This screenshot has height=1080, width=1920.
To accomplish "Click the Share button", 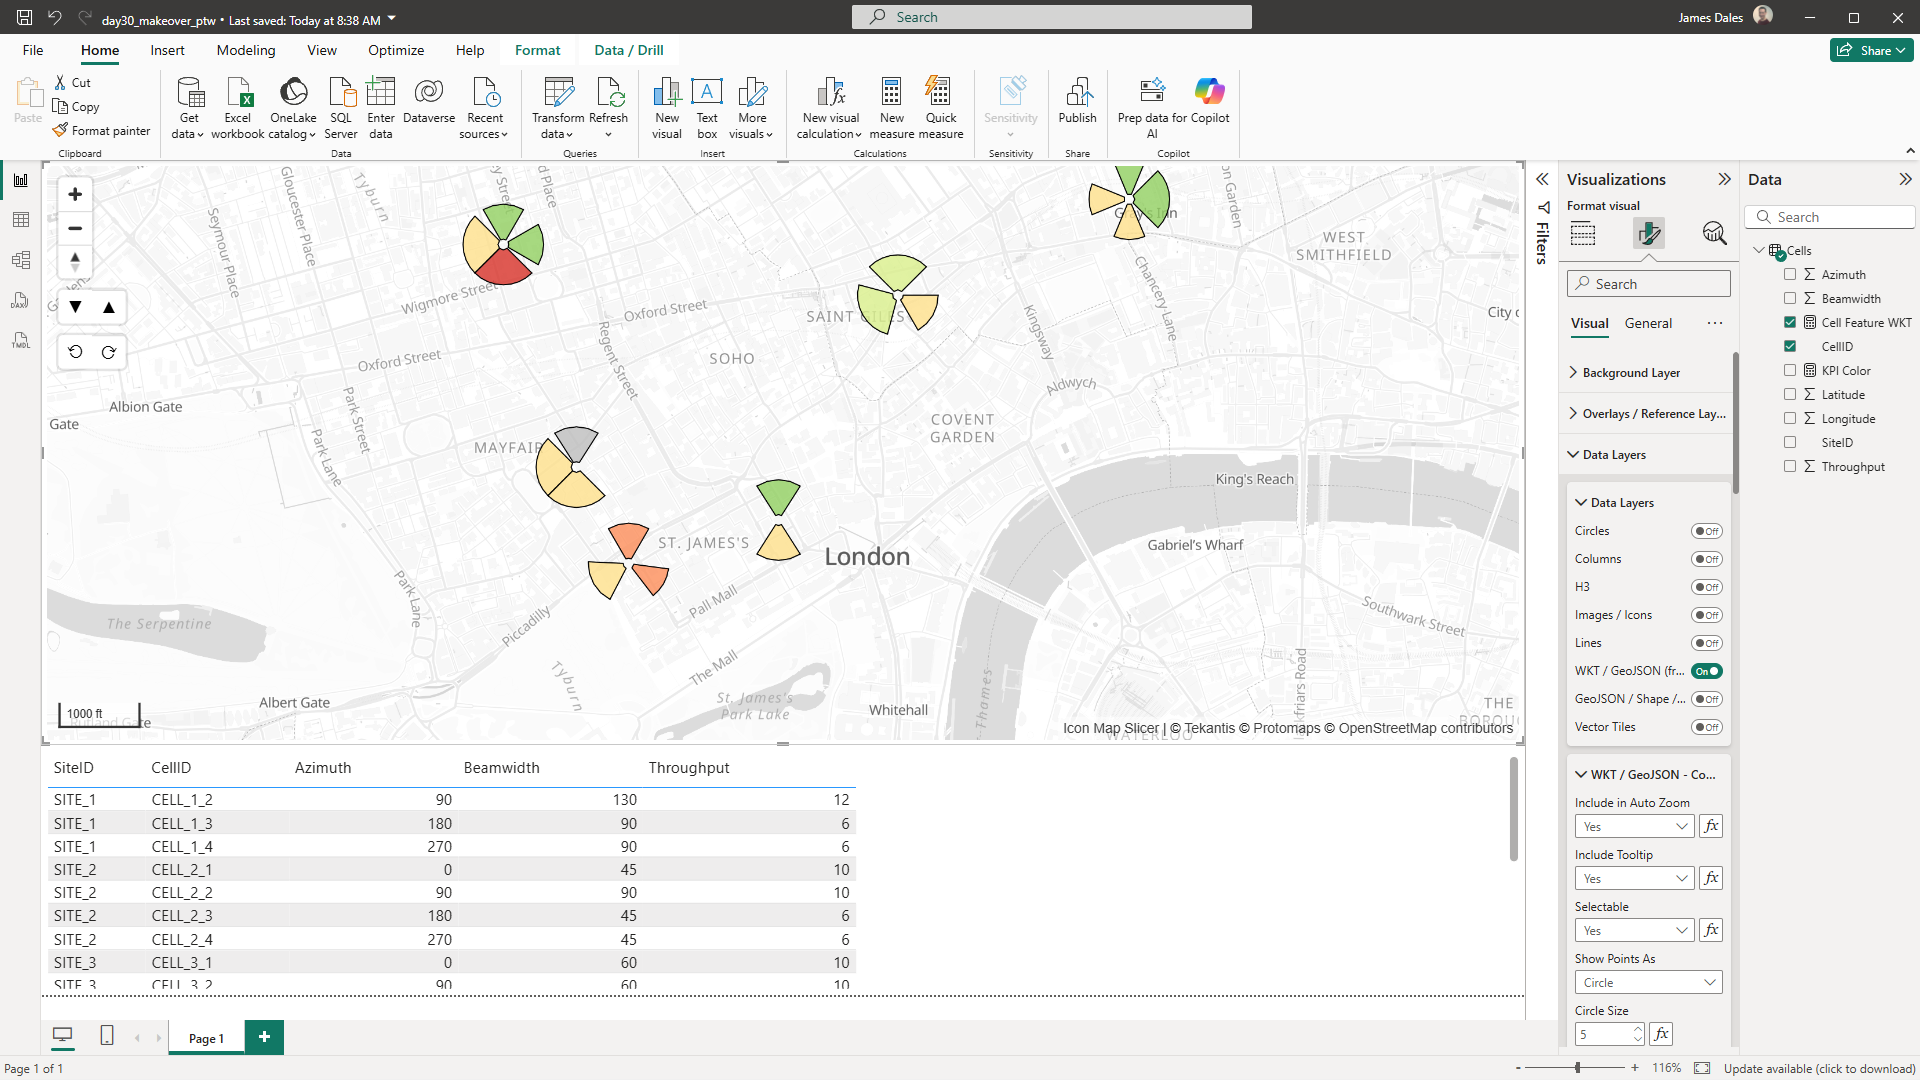I will [1871, 50].
